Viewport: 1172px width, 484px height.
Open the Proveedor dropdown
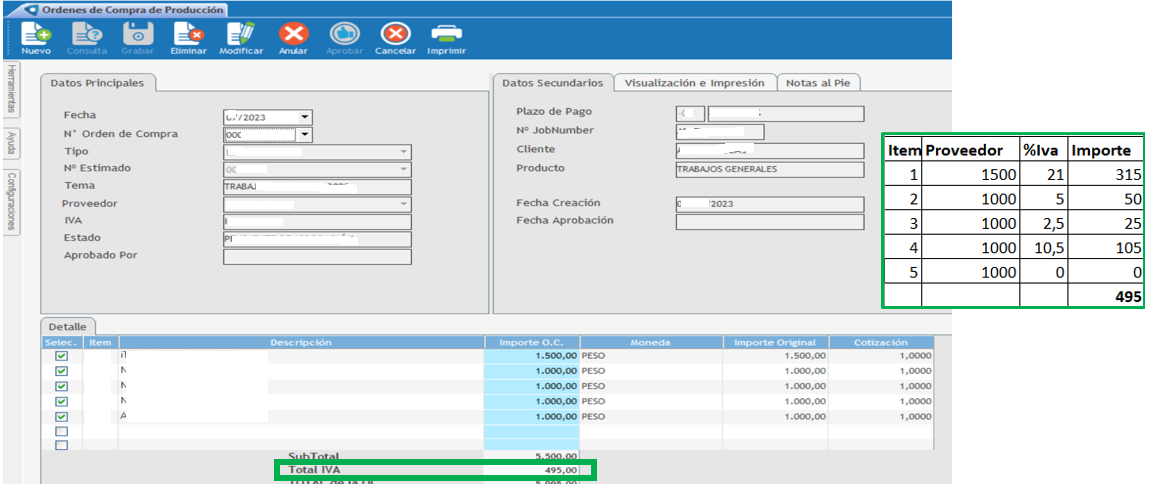click(x=404, y=204)
